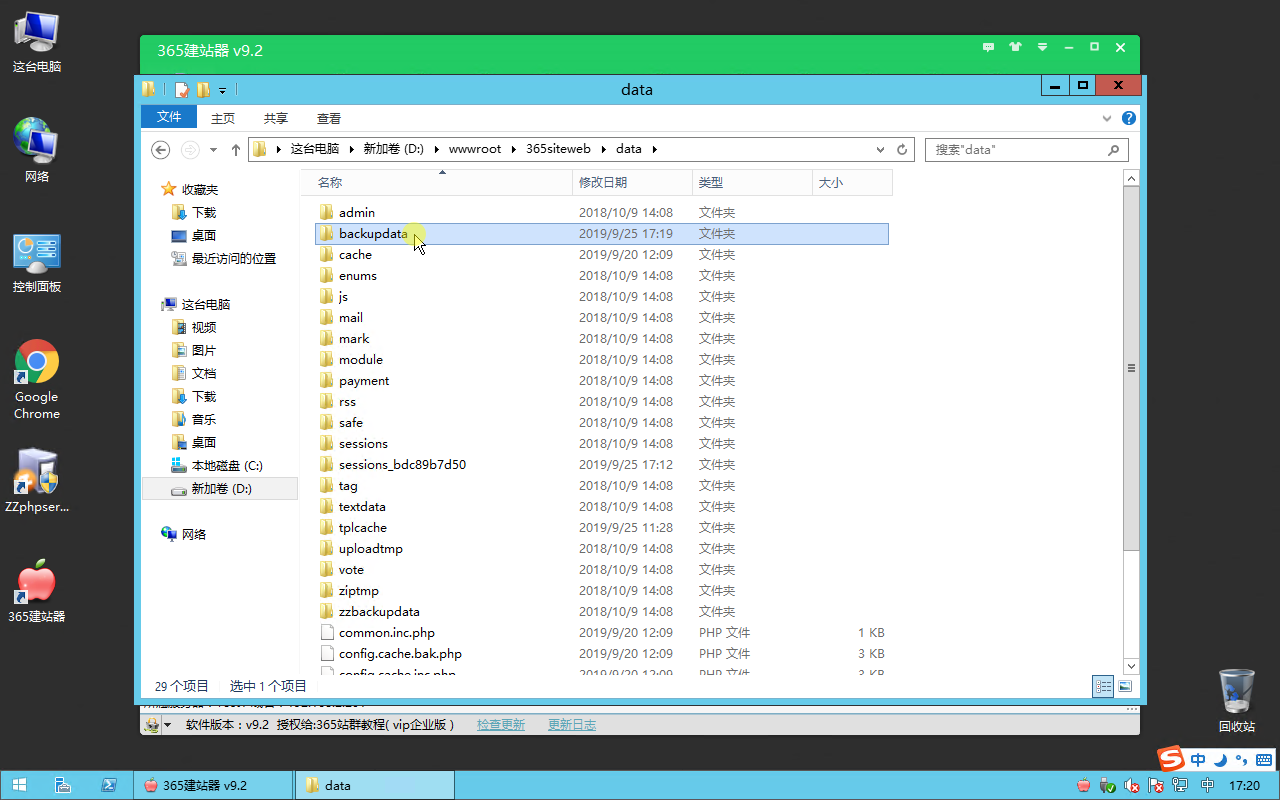The image size is (1280, 800).
Task: Open the 网络 desktop icon
Action: pos(36,151)
